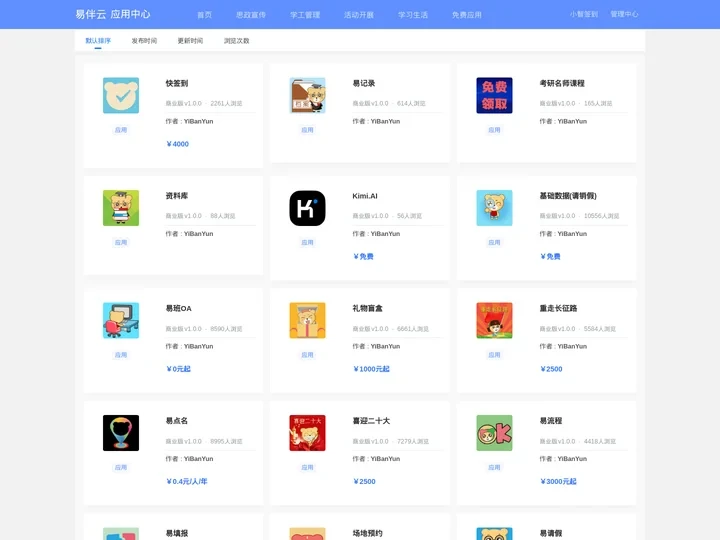
Task: Sort by 更新时间
Action: coord(190,41)
